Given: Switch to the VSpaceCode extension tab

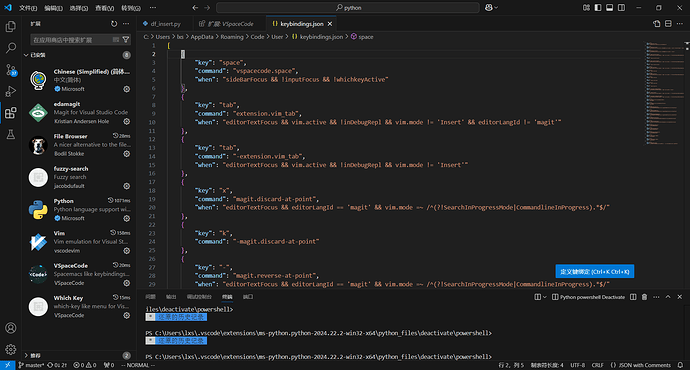Looking at the screenshot, I should (x=230, y=24).
